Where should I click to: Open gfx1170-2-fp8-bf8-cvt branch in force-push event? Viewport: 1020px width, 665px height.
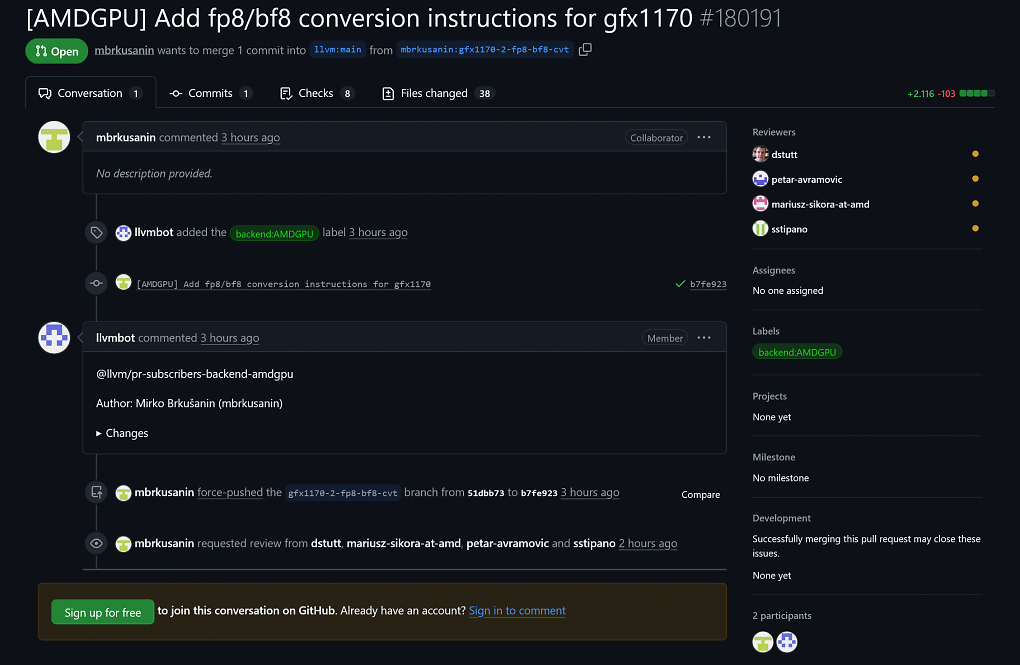(343, 493)
